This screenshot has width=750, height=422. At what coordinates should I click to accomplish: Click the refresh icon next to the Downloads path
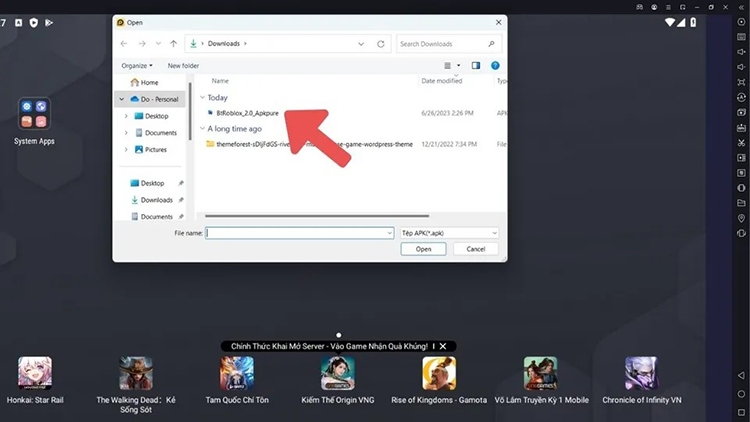coord(381,44)
